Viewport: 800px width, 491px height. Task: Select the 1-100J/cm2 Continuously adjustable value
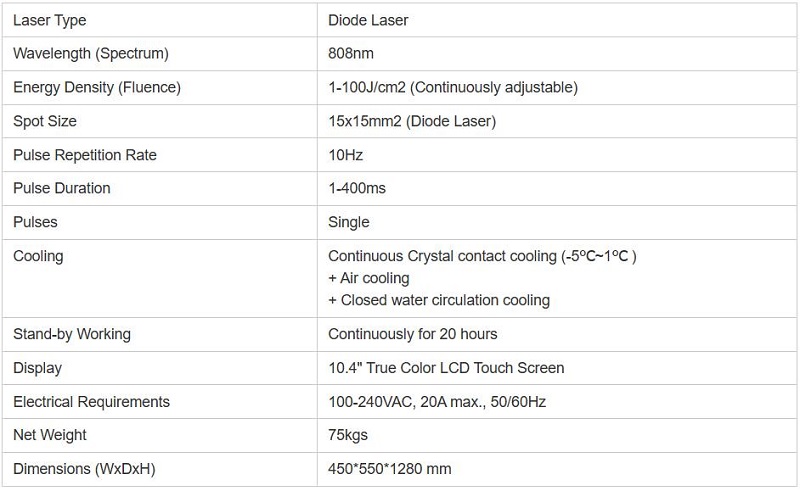click(453, 87)
